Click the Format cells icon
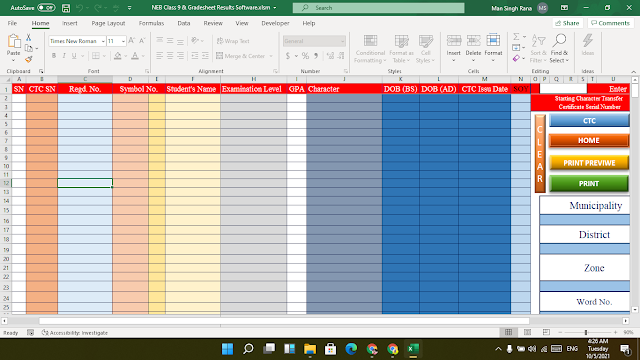640x360 pixels. (x=493, y=40)
